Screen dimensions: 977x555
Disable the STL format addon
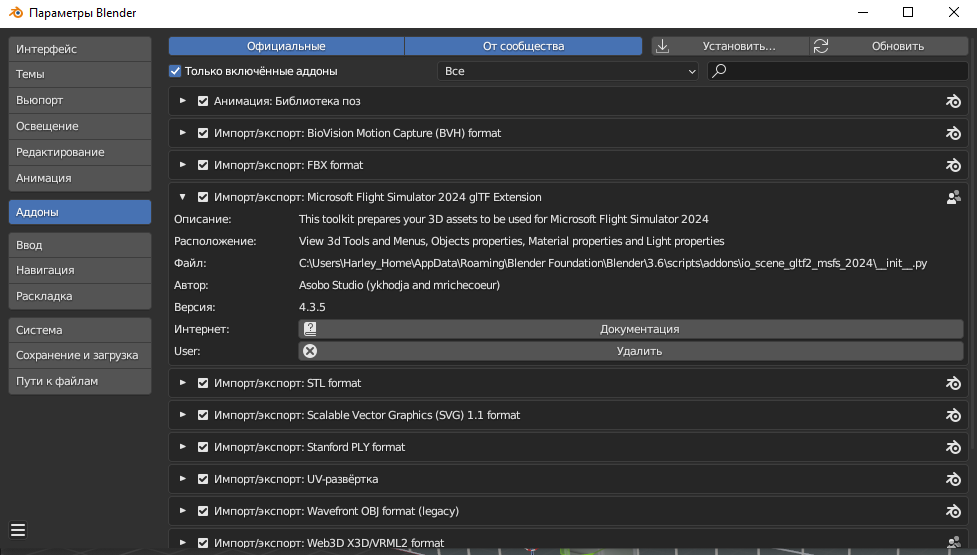[x=203, y=383]
